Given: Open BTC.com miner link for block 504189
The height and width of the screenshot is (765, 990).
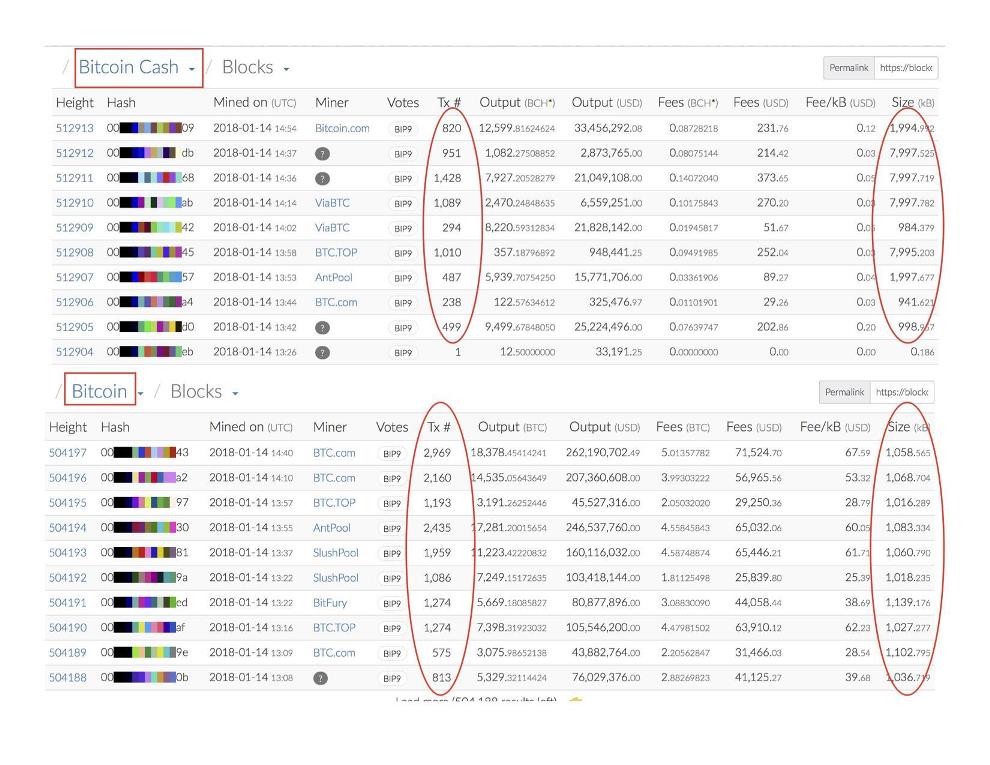Looking at the screenshot, I should click(334, 653).
